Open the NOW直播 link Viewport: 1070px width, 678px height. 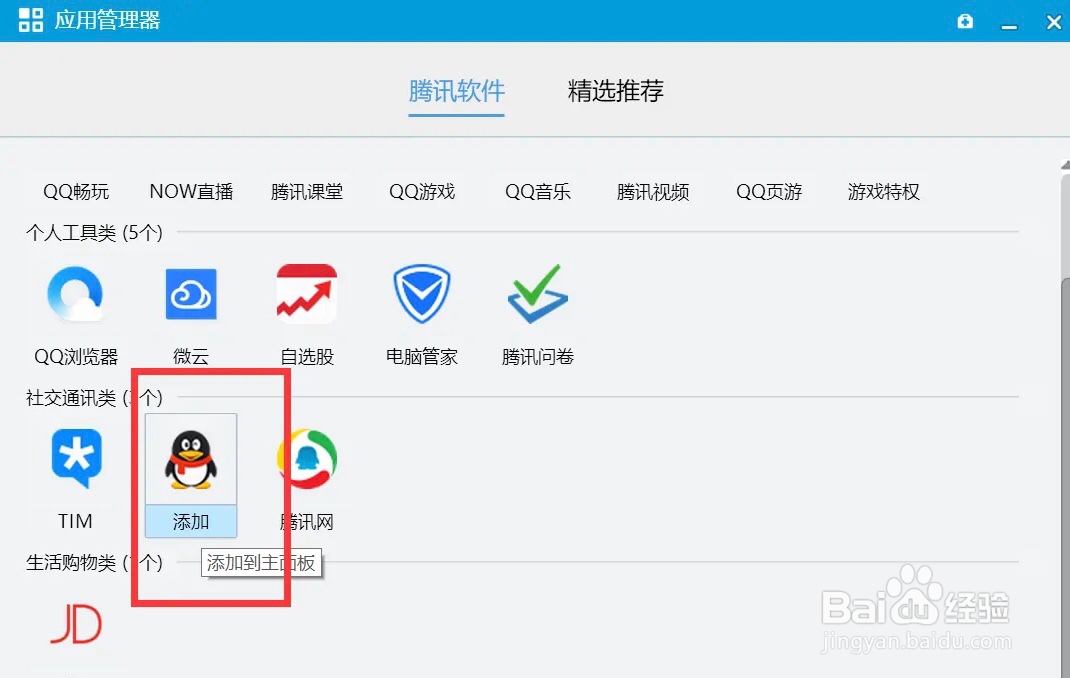click(x=191, y=192)
